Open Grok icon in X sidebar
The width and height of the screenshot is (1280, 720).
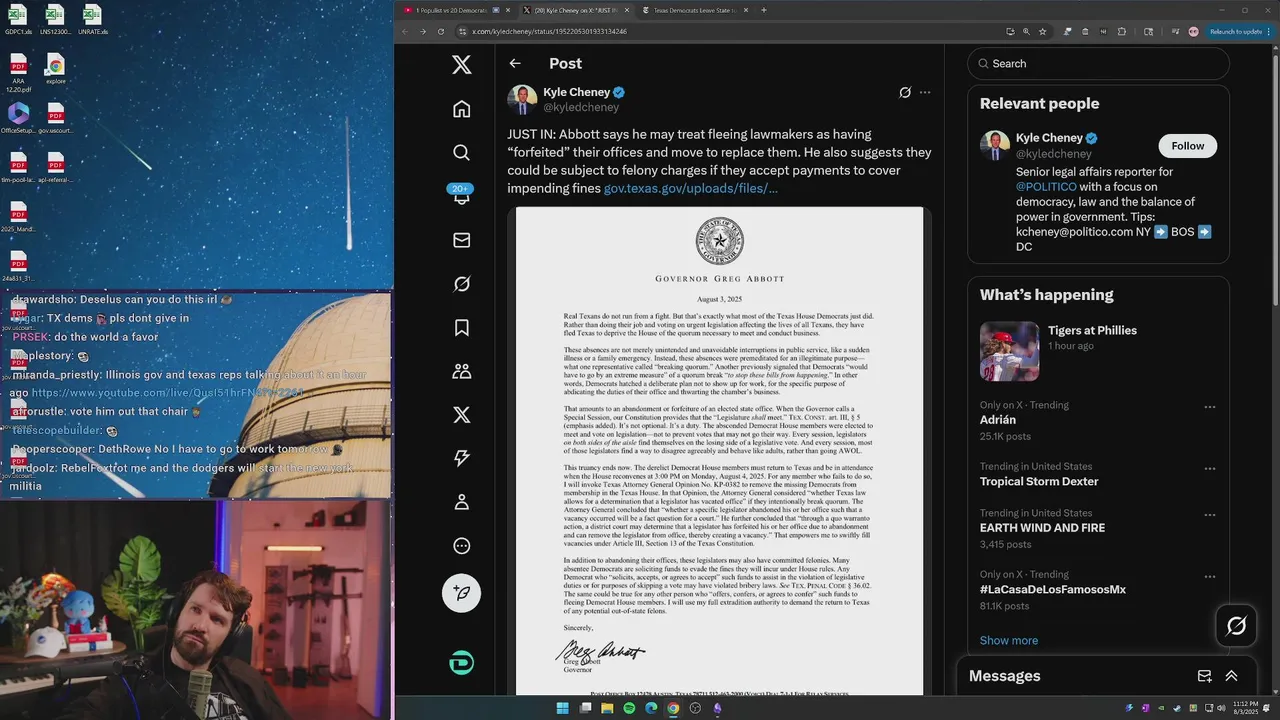click(x=461, y=284)
